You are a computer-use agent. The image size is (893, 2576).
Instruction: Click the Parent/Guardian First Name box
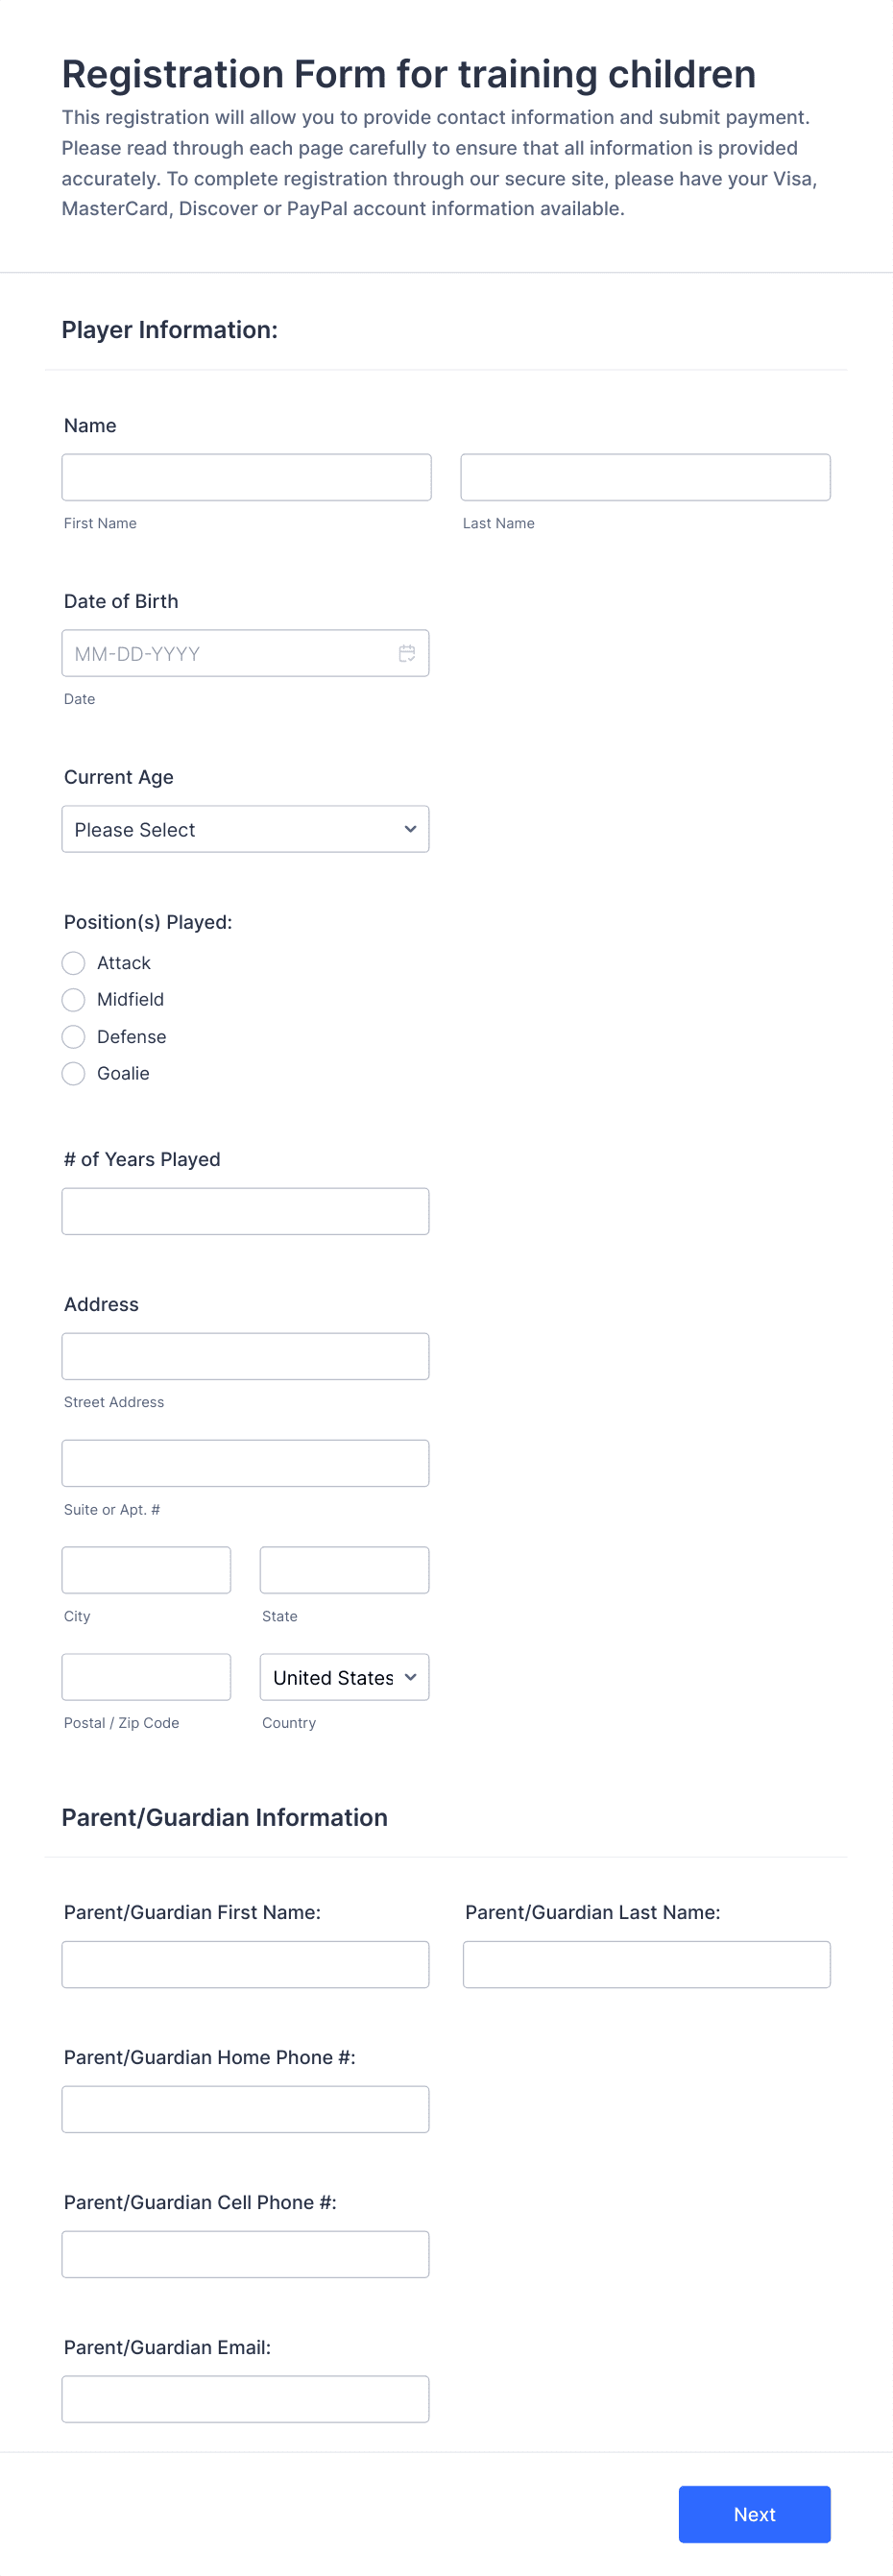pos(245,1963)
